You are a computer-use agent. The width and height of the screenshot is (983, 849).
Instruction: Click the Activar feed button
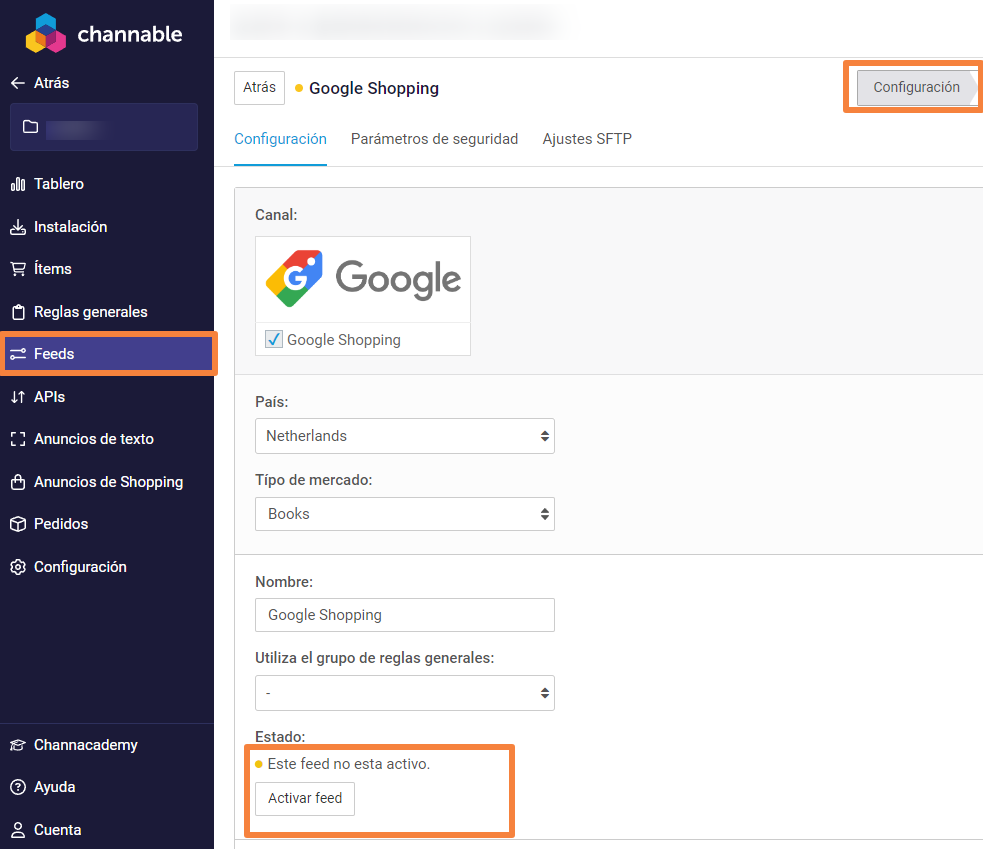click(x=305, y=798)
